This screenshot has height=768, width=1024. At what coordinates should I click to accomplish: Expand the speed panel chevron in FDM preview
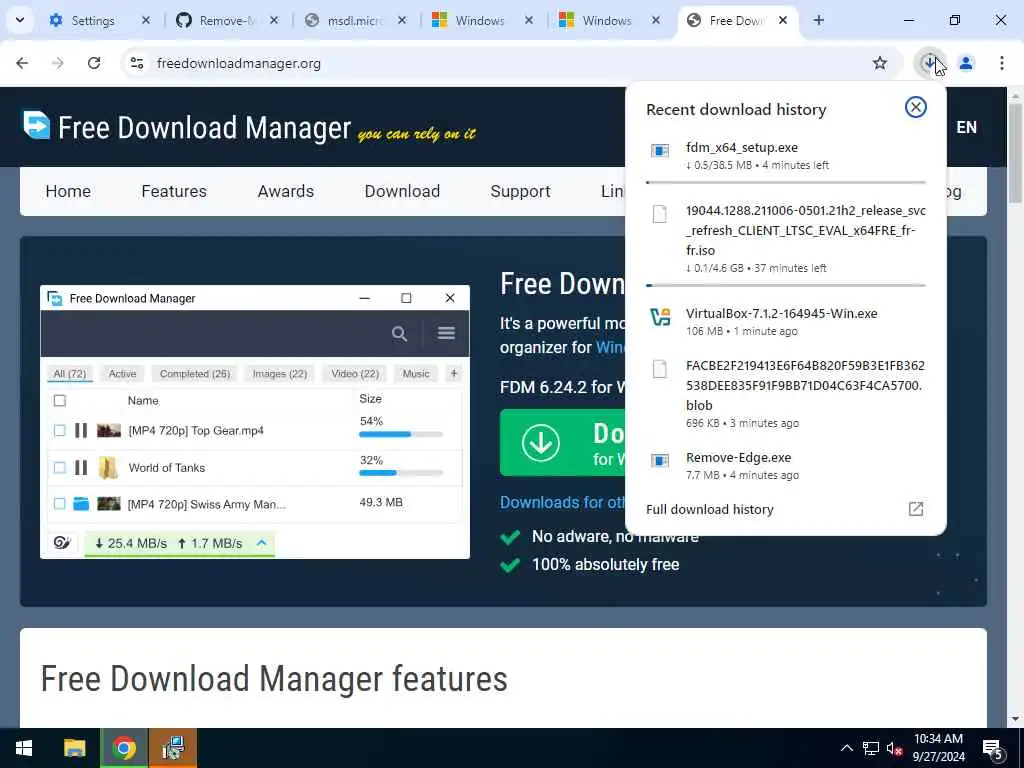(x=261, y=543)
